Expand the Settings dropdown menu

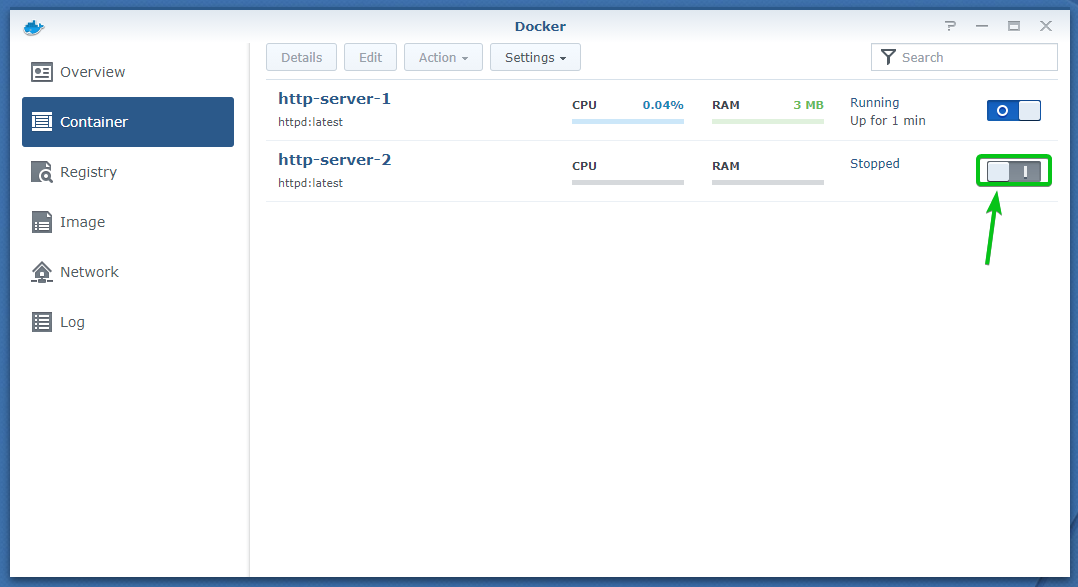pos(535,57)
